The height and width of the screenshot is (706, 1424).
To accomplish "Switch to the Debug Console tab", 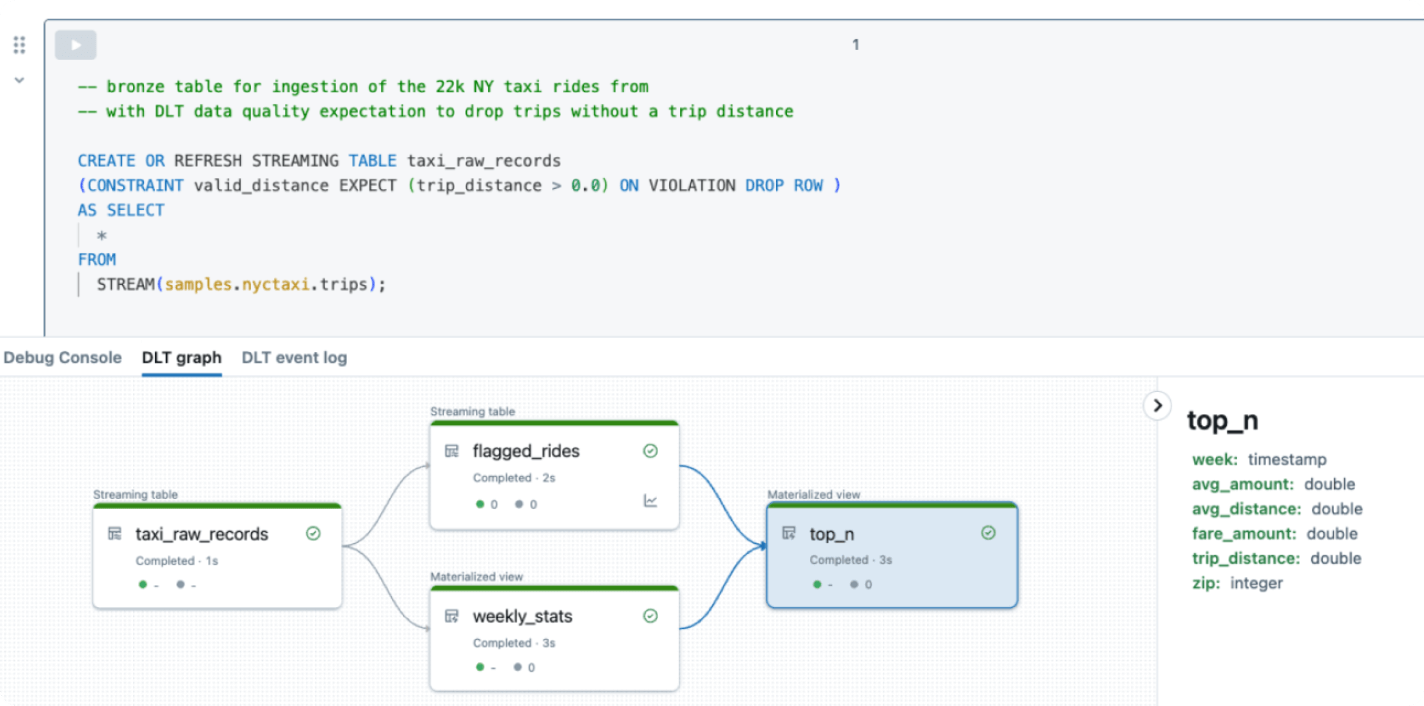I will pyautogui.click(x=63, y=357).
